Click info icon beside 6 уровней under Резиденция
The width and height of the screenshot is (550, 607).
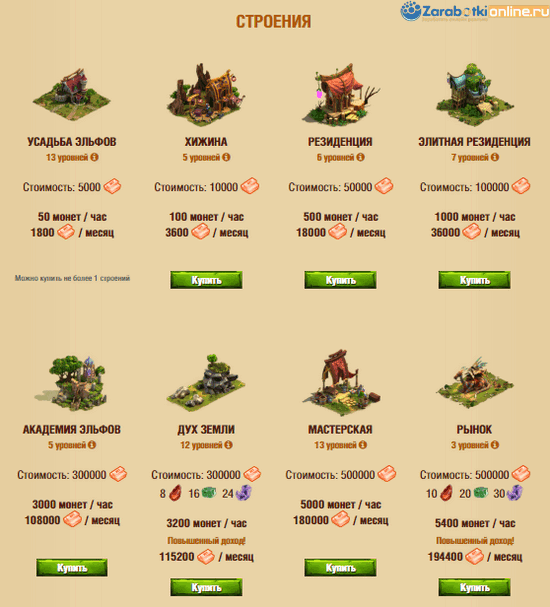point(360,157)
